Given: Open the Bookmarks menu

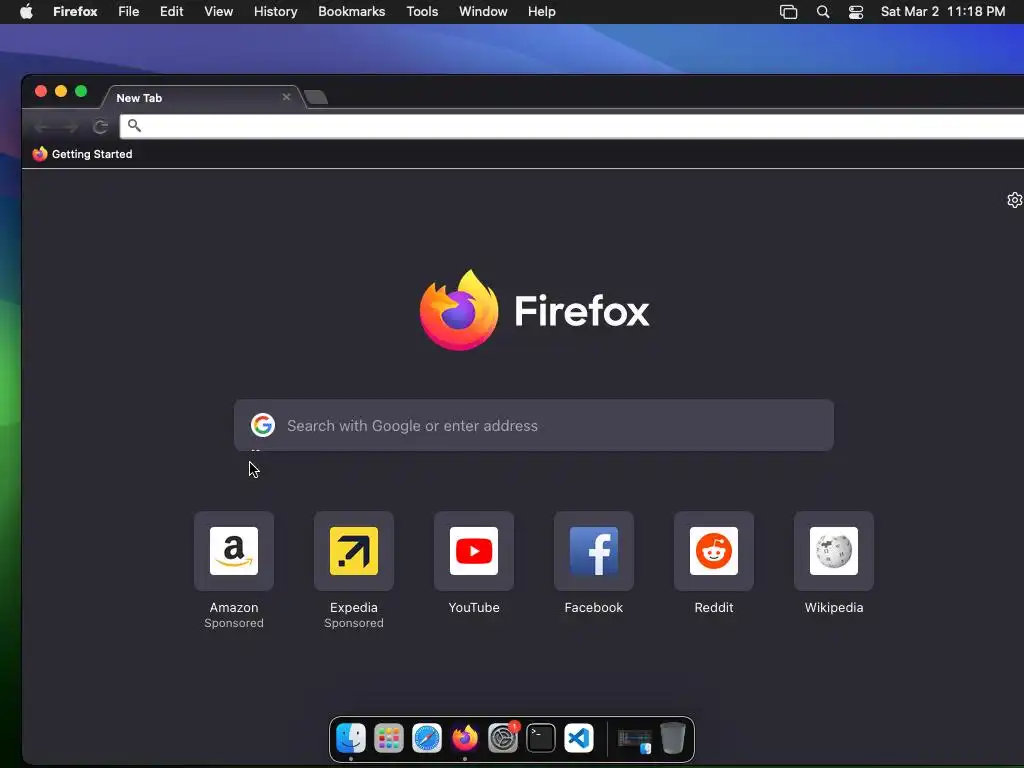Looking at the screenshot, I should 351,12.
